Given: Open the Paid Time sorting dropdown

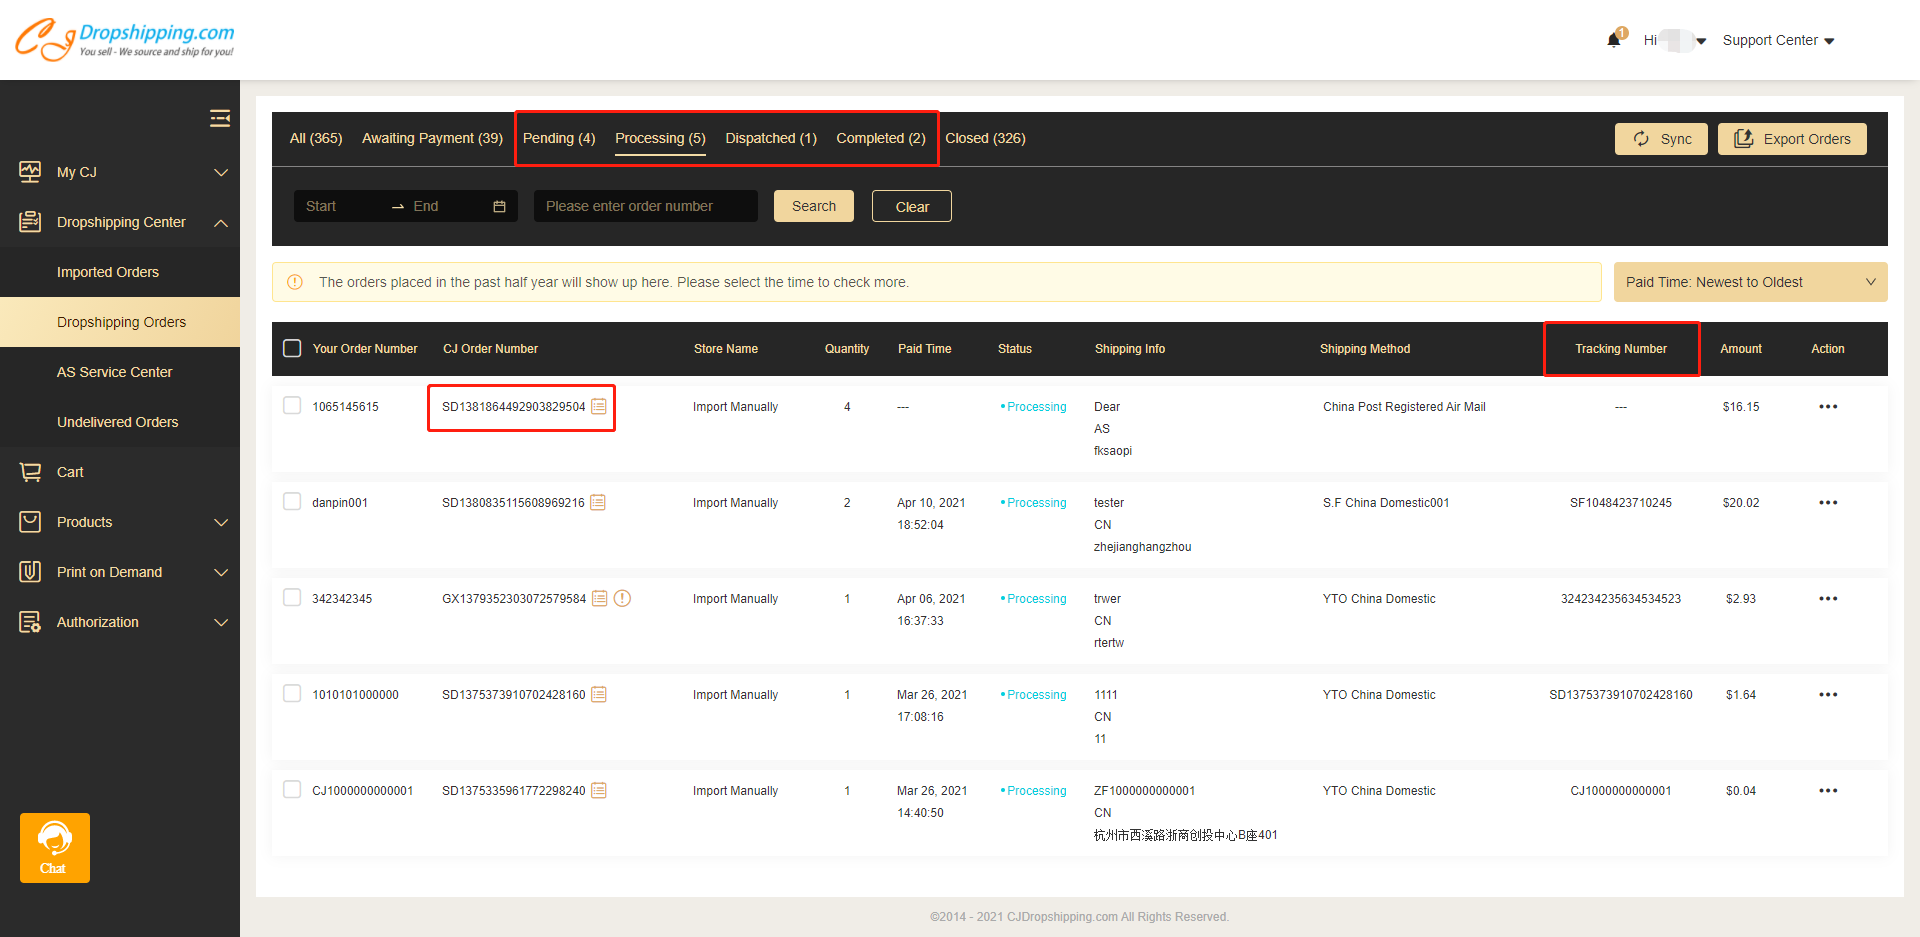Looking at the screenshot, I should coord(1750,281).
